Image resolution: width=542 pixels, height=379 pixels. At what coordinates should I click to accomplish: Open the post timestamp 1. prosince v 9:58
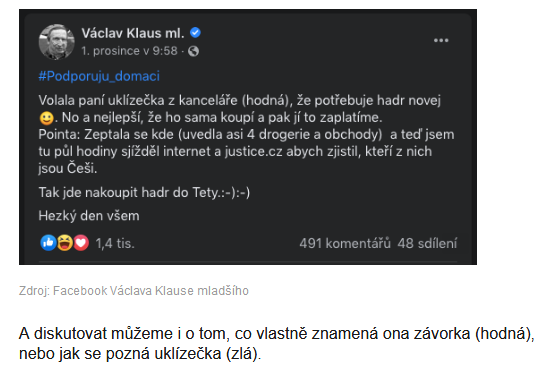129,51
